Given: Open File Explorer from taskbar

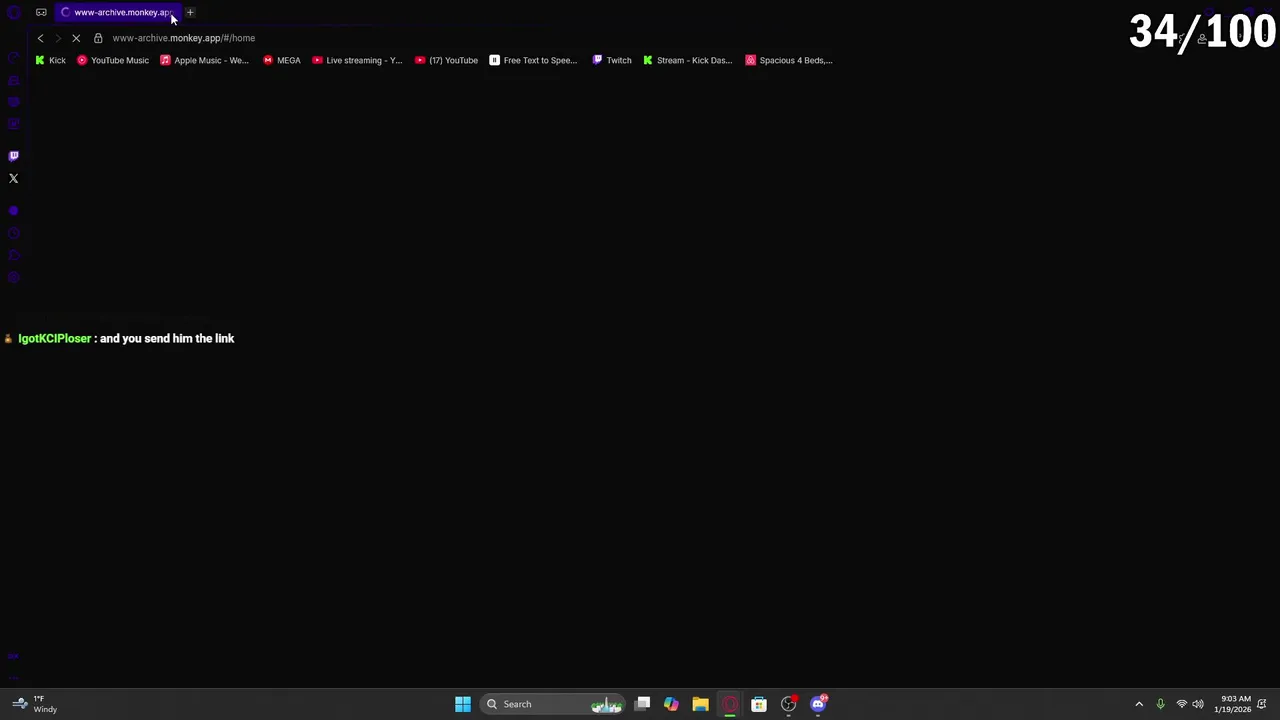Looking at the screenshot, I should click(700, 704).
